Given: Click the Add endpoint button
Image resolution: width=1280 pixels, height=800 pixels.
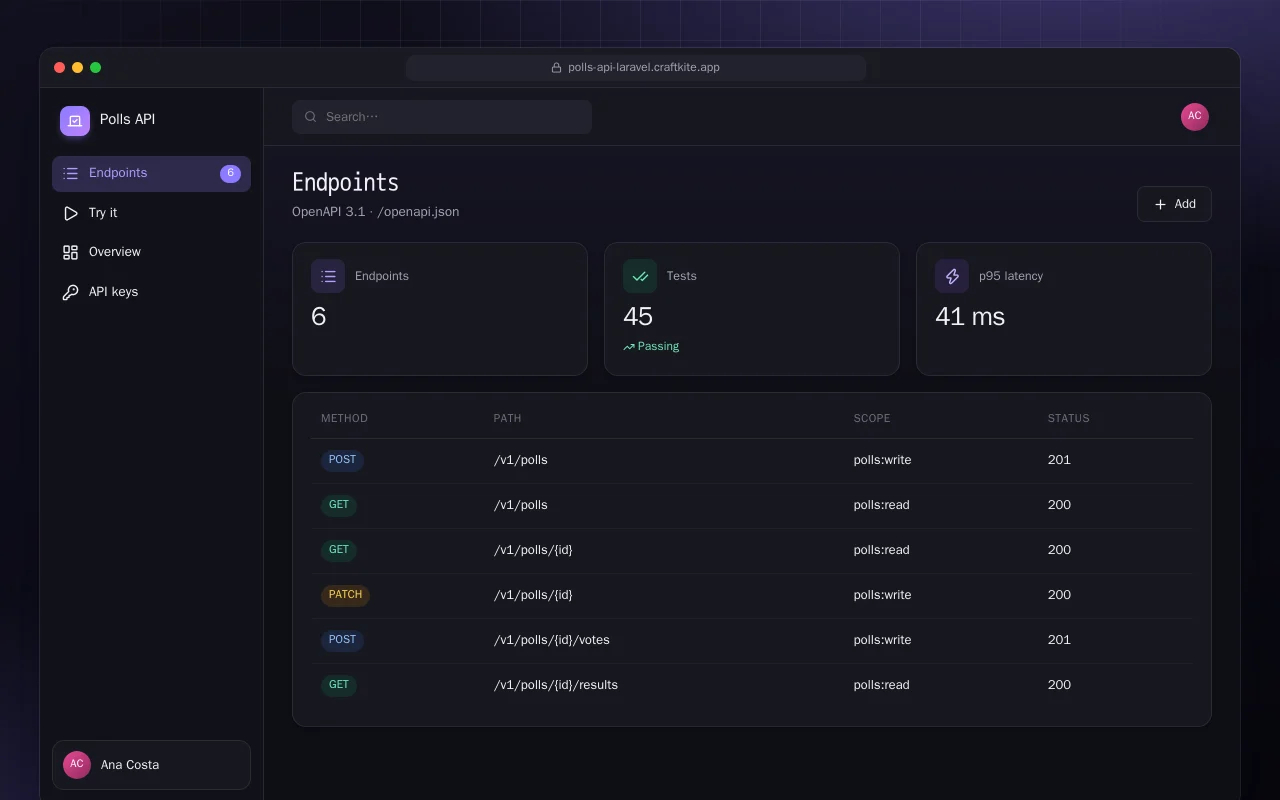Looking at the screenshot, I should point(1174,204).
